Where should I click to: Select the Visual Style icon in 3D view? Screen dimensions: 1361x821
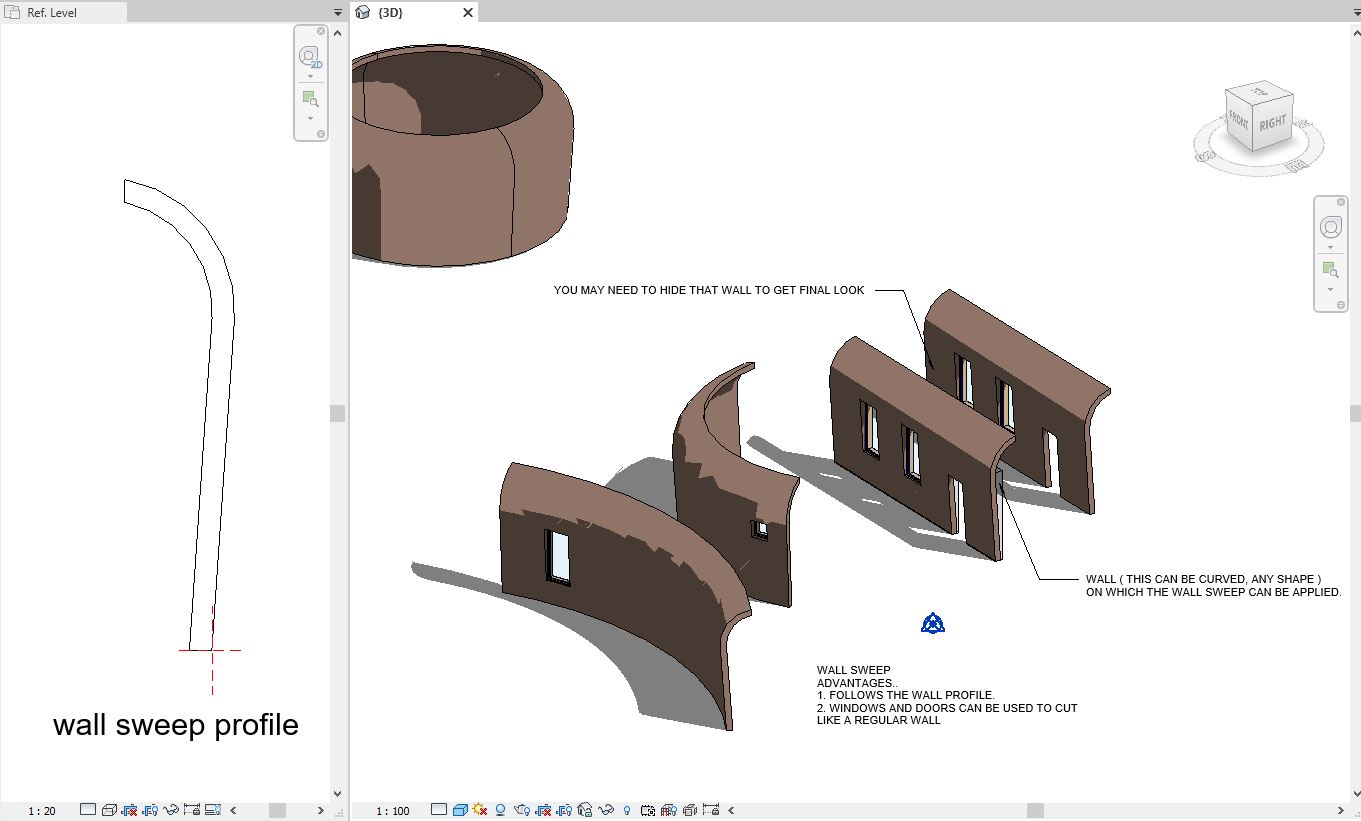[x=459, y=810]
